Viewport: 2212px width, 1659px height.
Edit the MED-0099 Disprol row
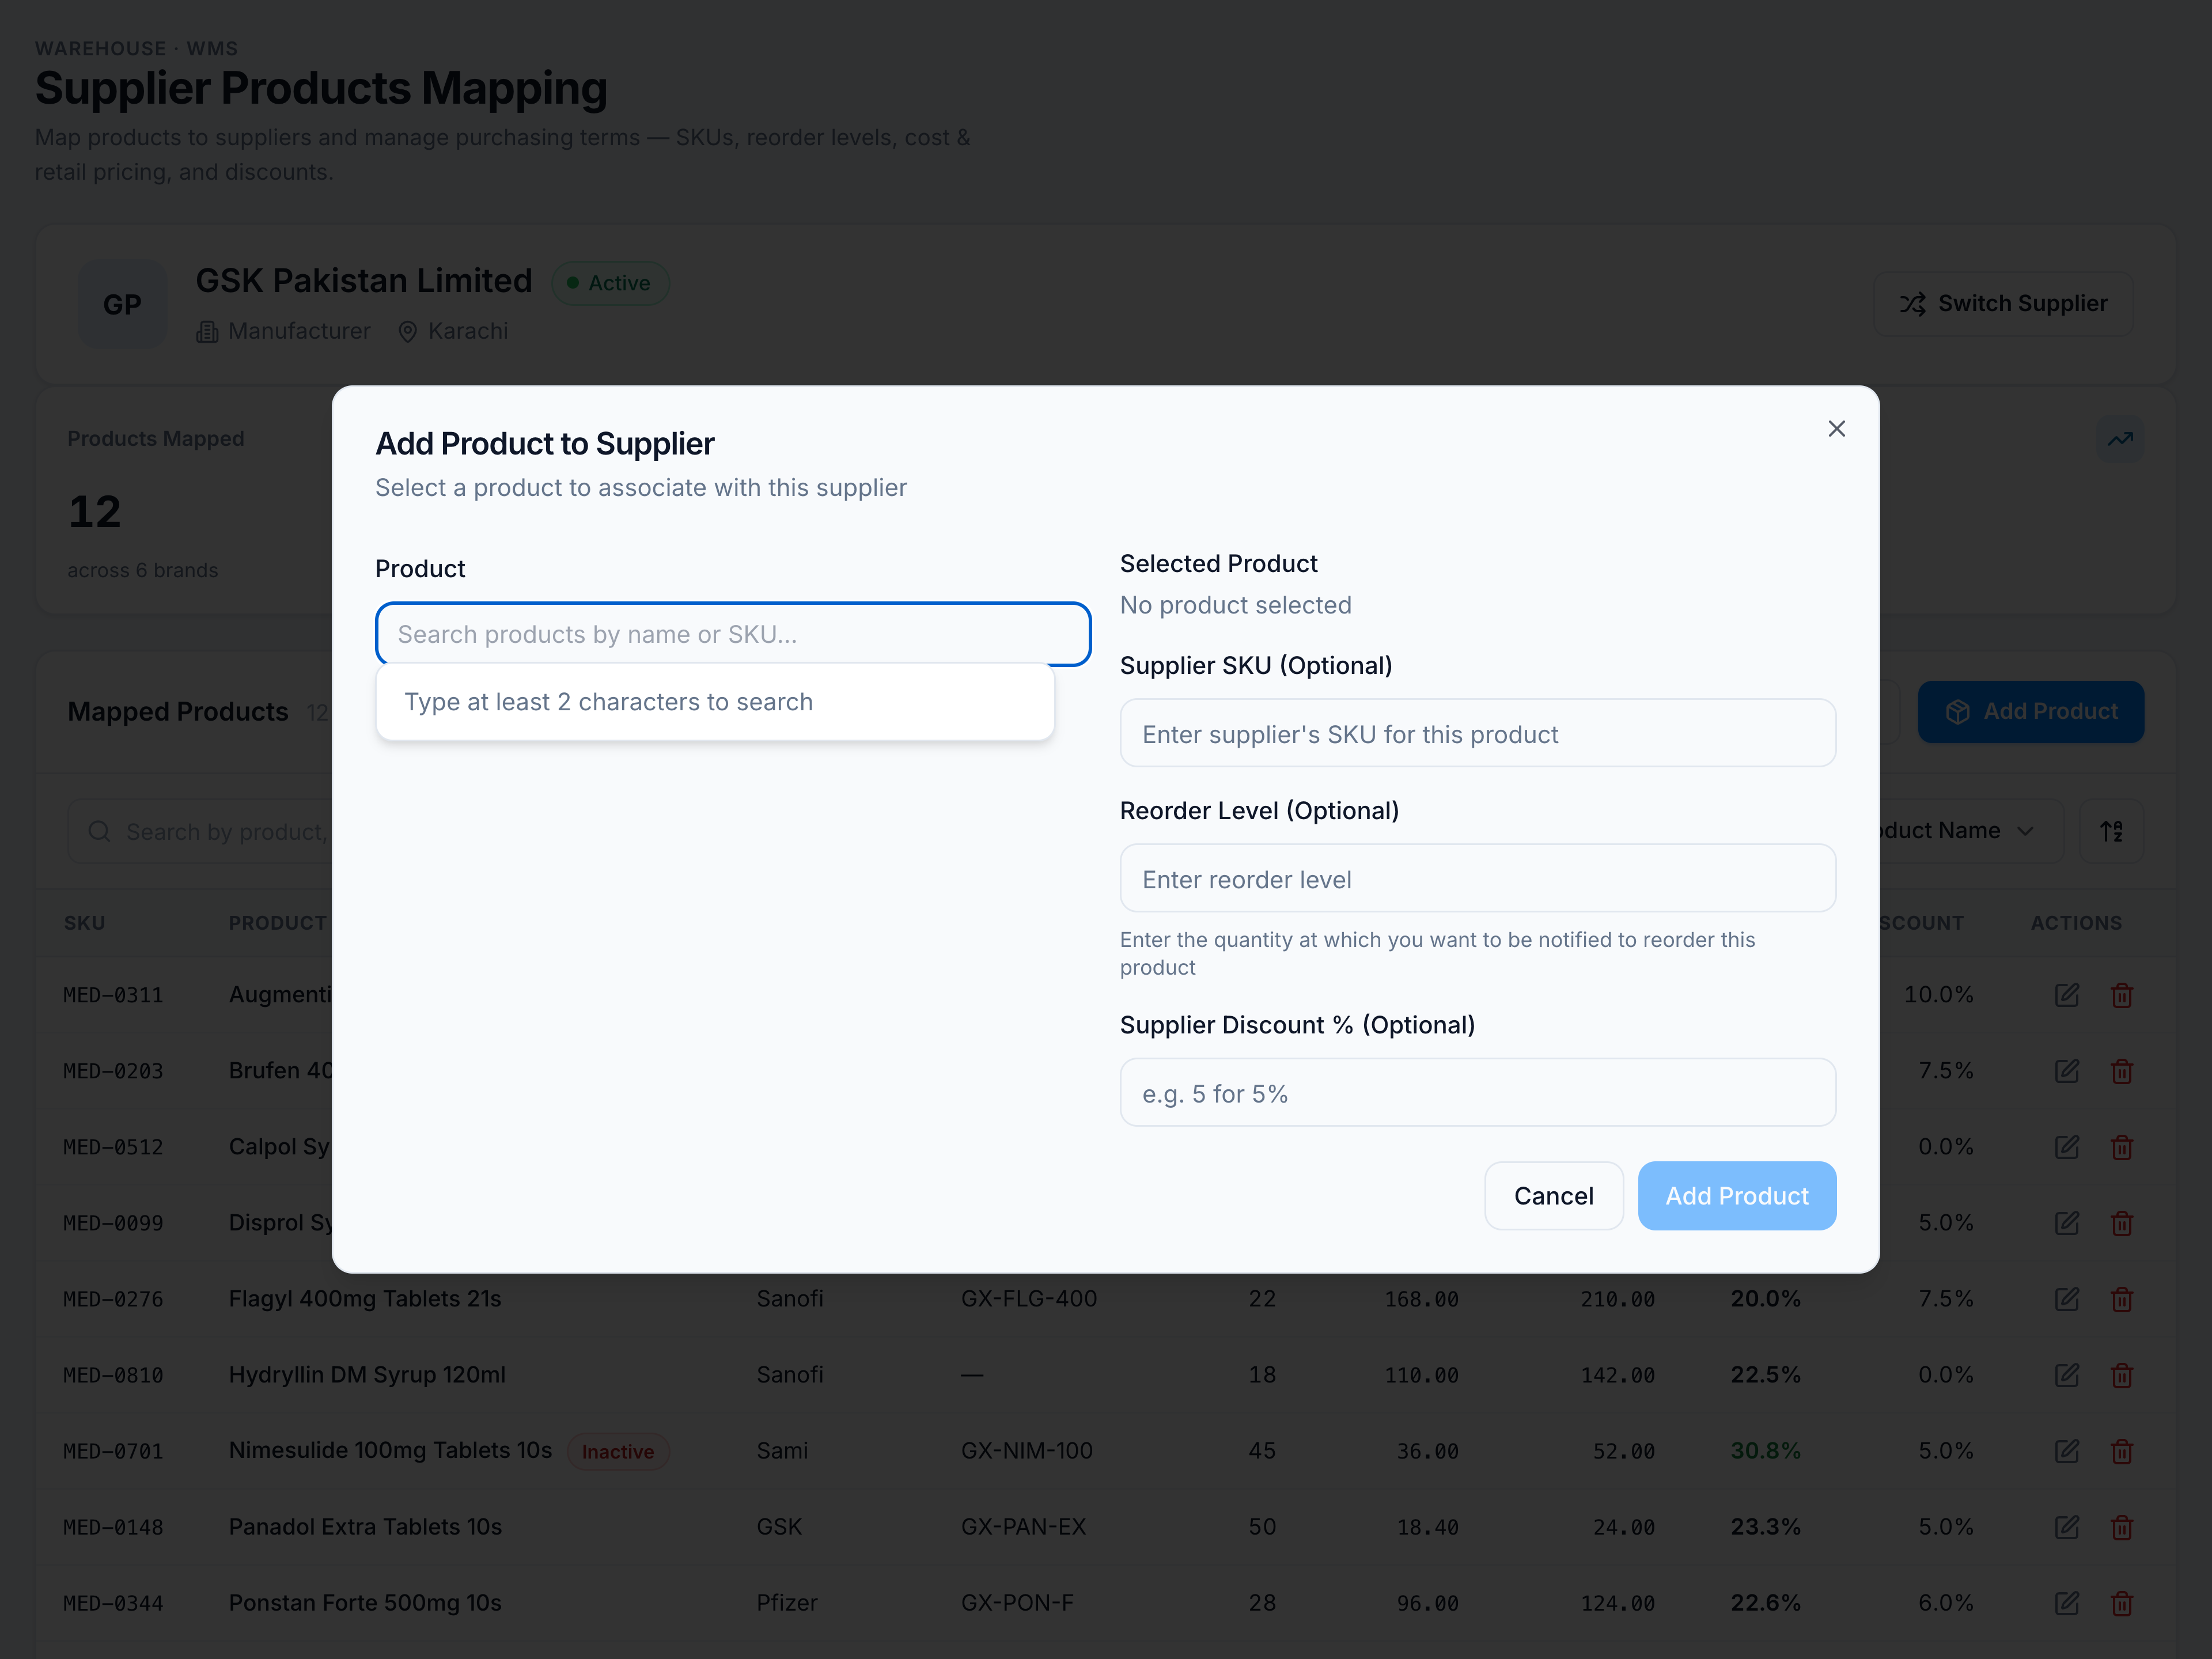[x=2067, y=1223]
